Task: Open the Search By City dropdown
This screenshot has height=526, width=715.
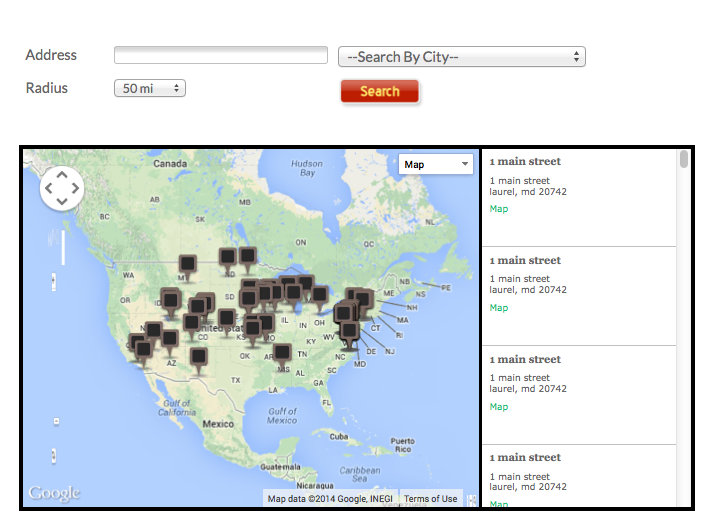Action: (x=461, y=57)
